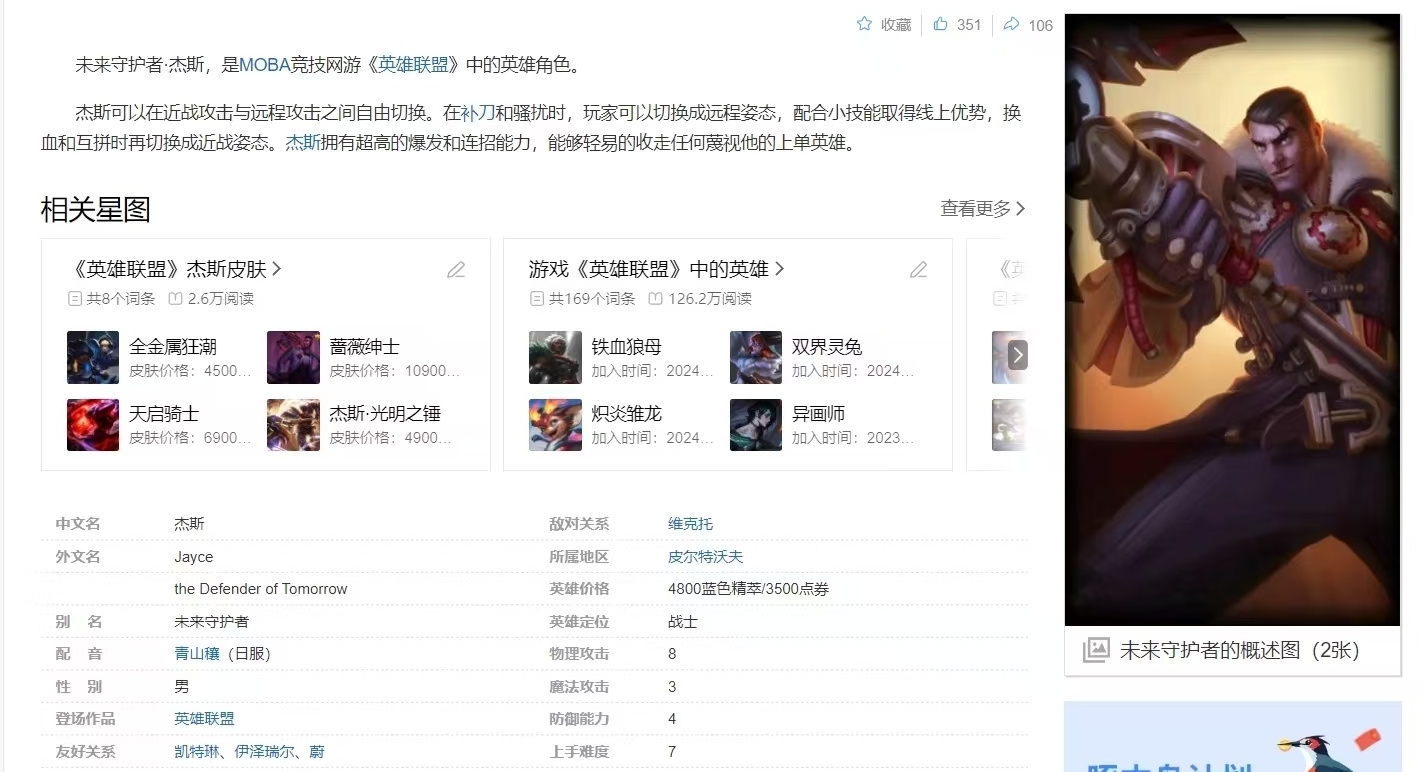Expand 查看更多 for related star maps
Viewport: 1422px width, 772px height.
tap(983, 208)
